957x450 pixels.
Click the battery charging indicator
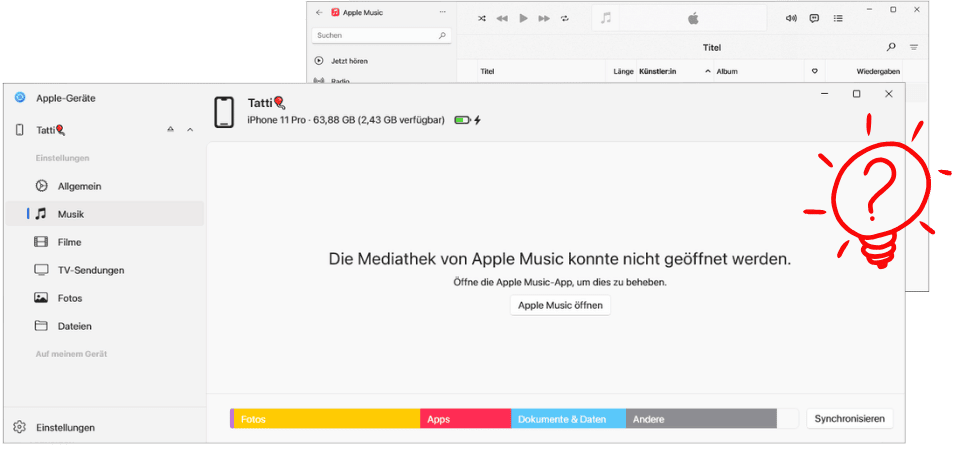pos(468,120)
